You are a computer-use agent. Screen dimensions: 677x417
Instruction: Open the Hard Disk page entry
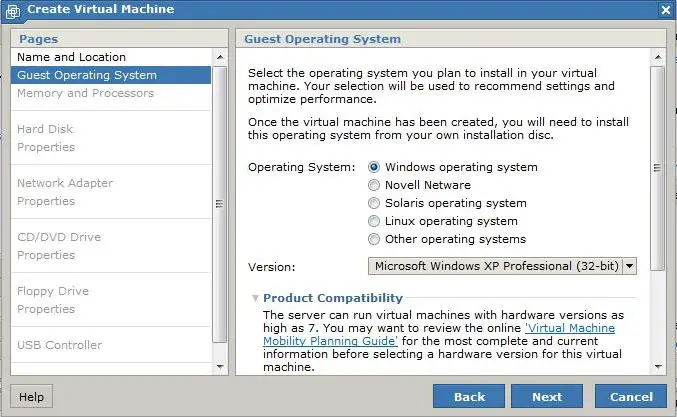pos(45,129)
